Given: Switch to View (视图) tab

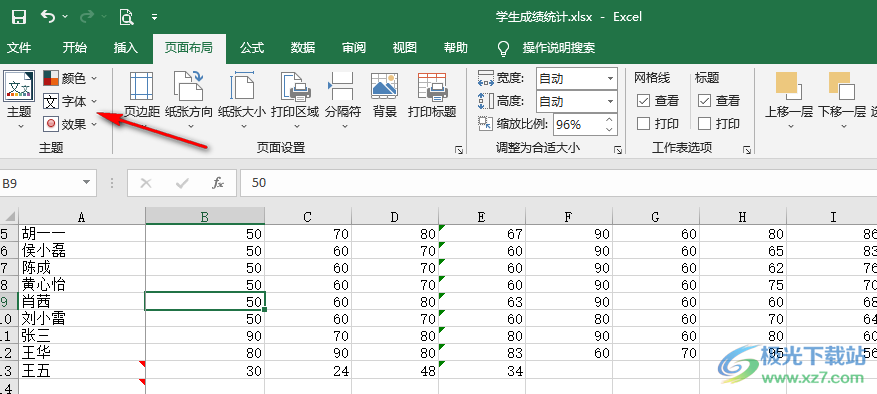Looking at the screenshot, I should pos(404,48).
